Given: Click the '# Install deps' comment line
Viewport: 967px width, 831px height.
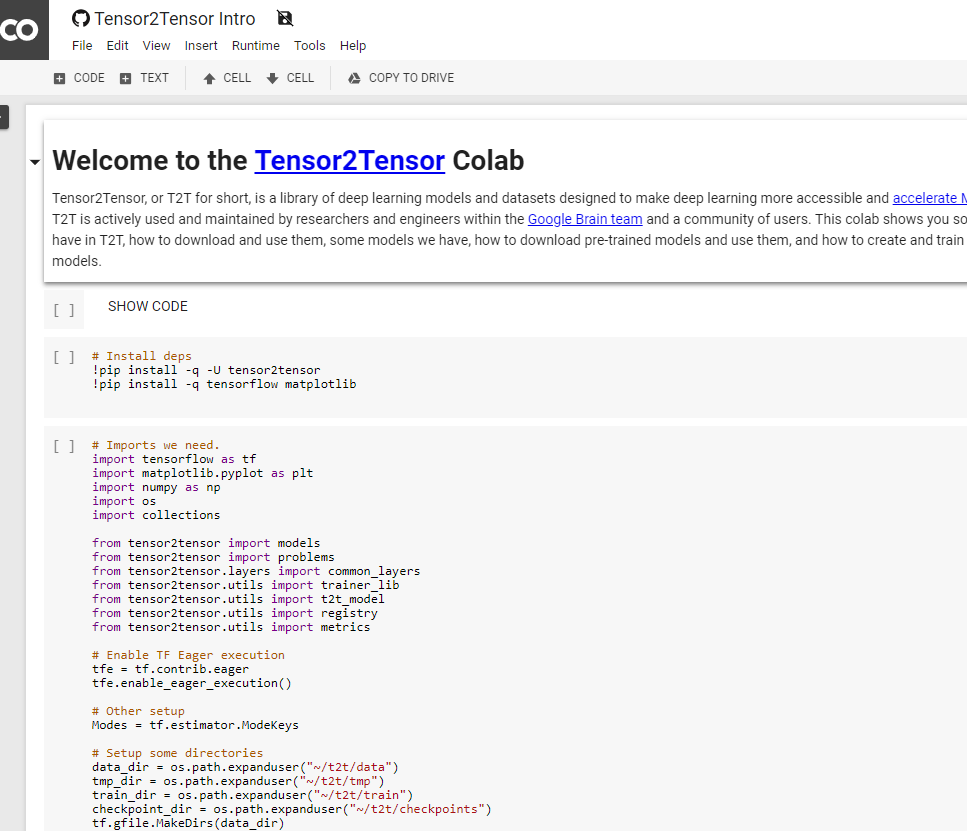Looking at the screenshot, I should pos(142,356).
